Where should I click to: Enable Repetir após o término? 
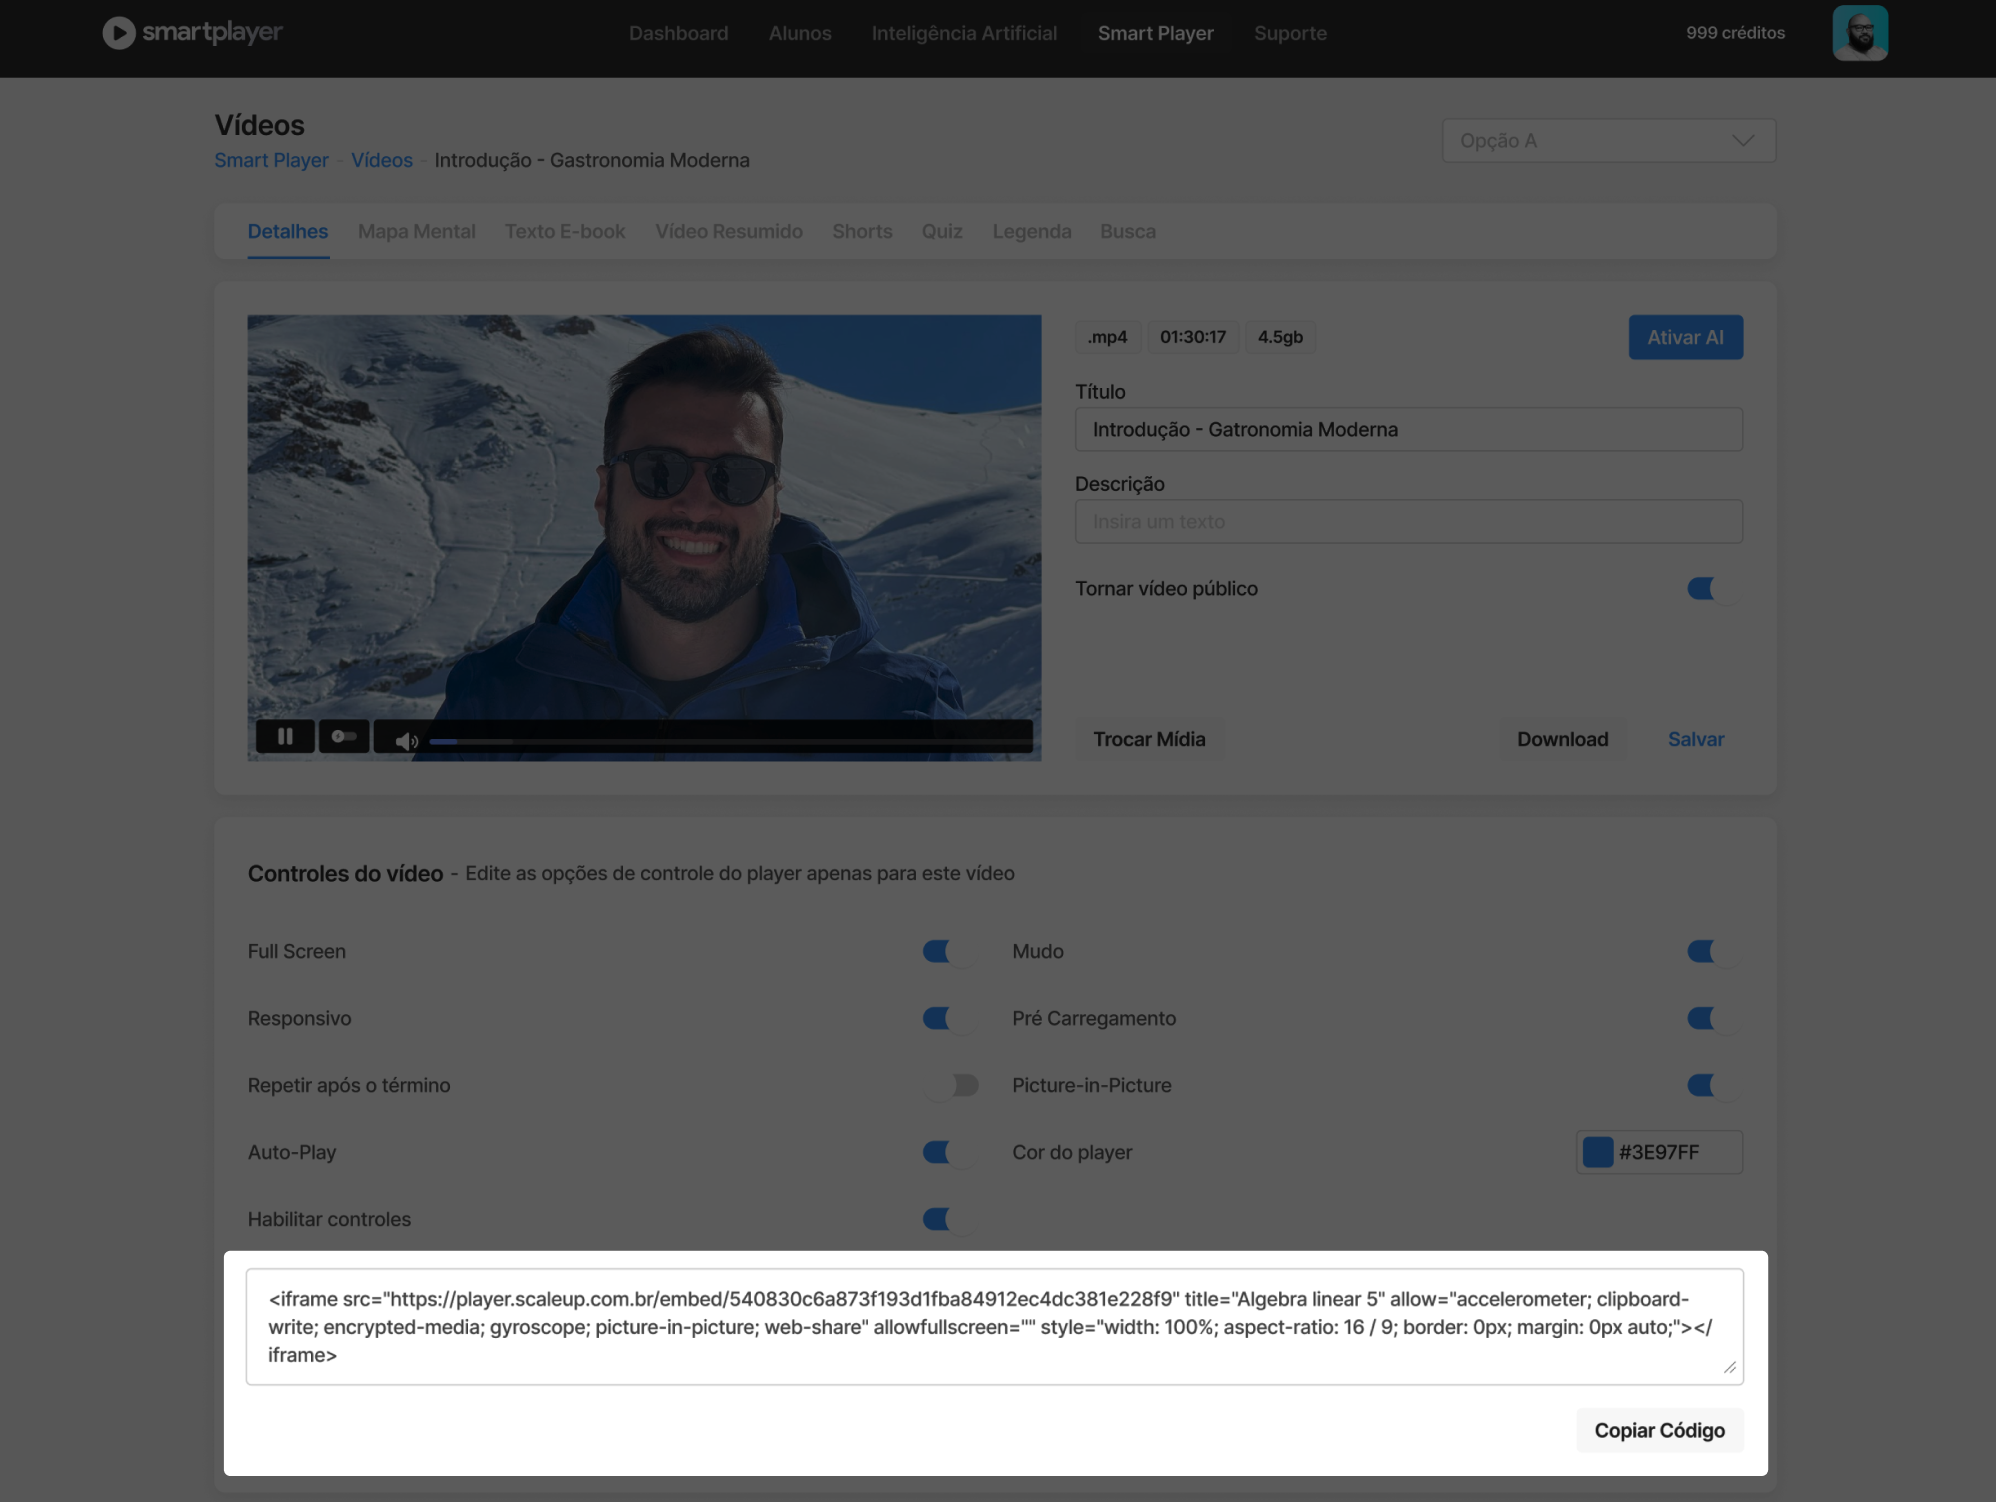951,1085
